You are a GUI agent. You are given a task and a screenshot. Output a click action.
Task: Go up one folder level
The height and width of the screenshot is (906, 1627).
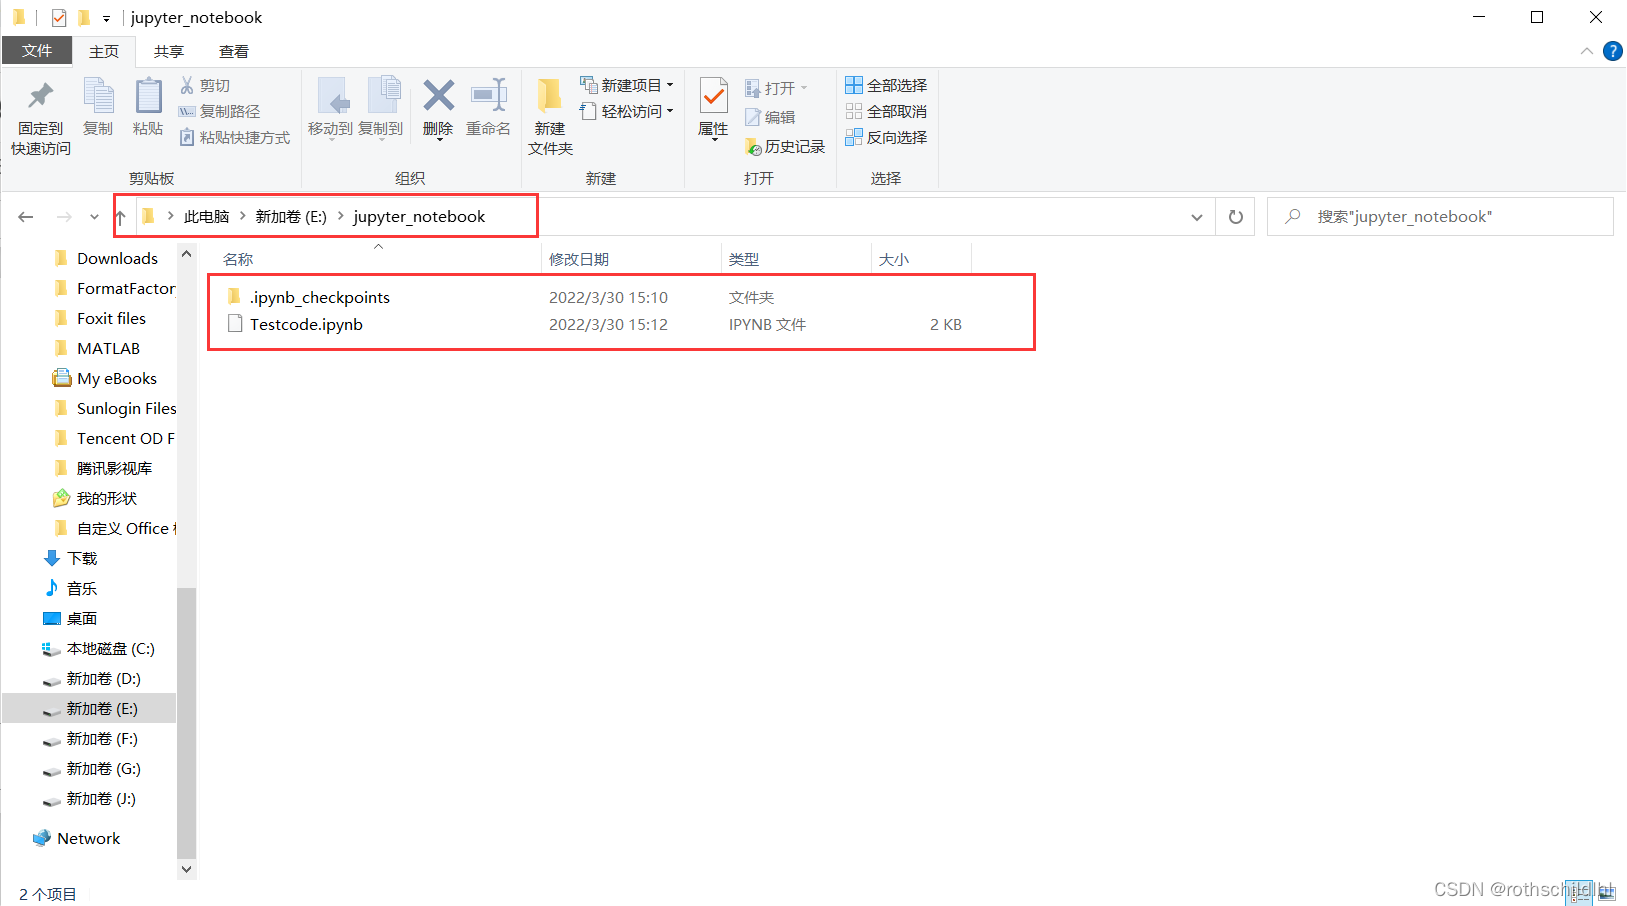pyautogui.click(x=120, y=217)
